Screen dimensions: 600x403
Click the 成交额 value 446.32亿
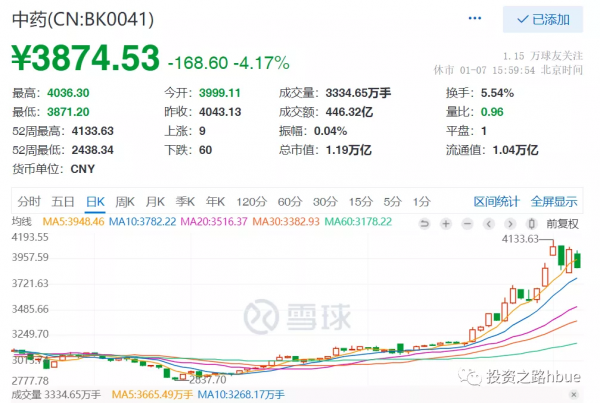click(x=349, y=112)
